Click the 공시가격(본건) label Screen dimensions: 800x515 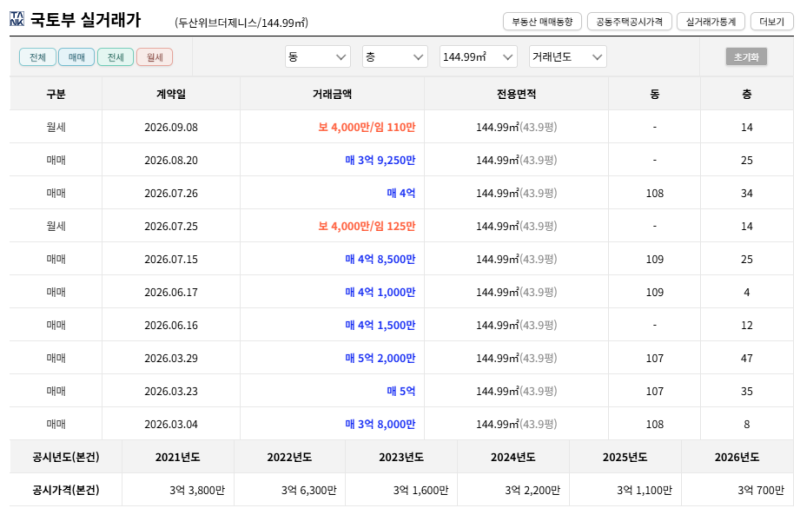pos(66,490)
